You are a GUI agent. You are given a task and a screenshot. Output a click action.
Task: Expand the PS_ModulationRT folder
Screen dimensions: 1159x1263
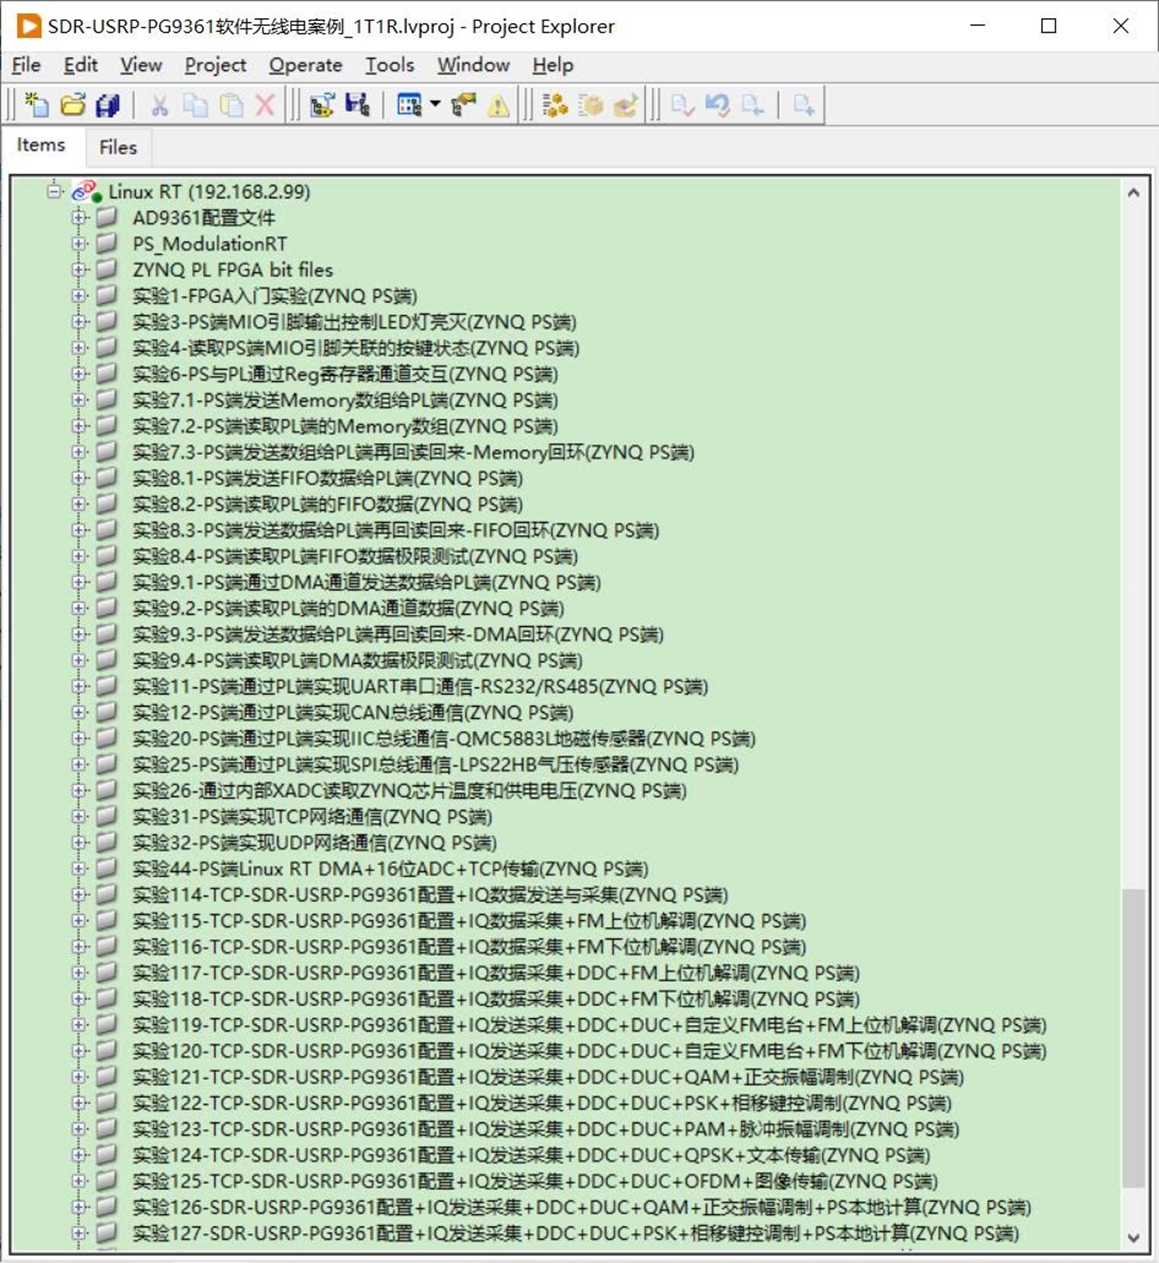[80, 243]
